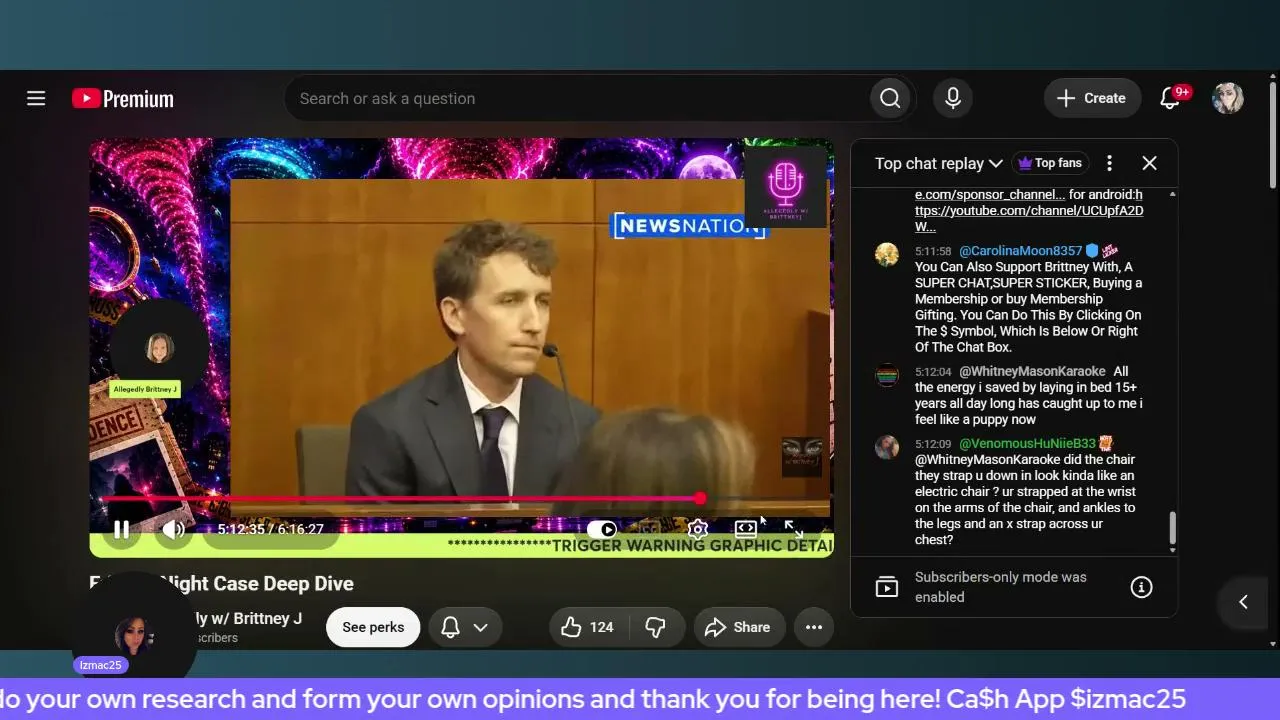Go to the YouTube Premium home logo
1280x720 pixels.
[123, 98]
